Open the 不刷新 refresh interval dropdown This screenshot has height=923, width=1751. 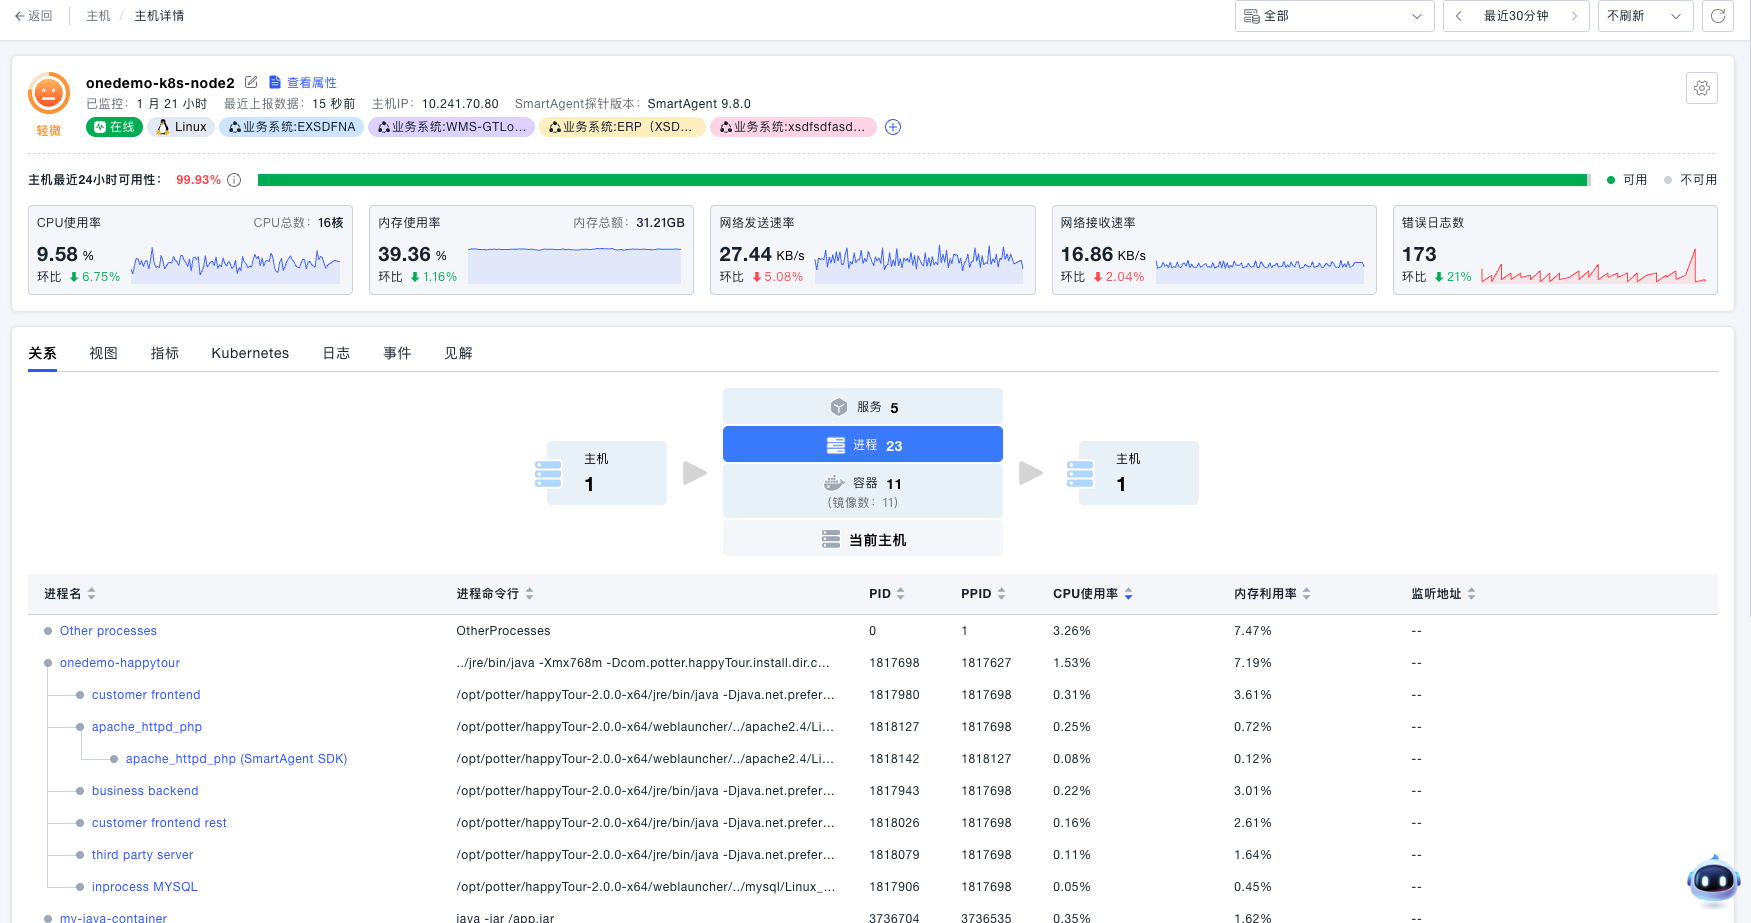coord(1644,16)
